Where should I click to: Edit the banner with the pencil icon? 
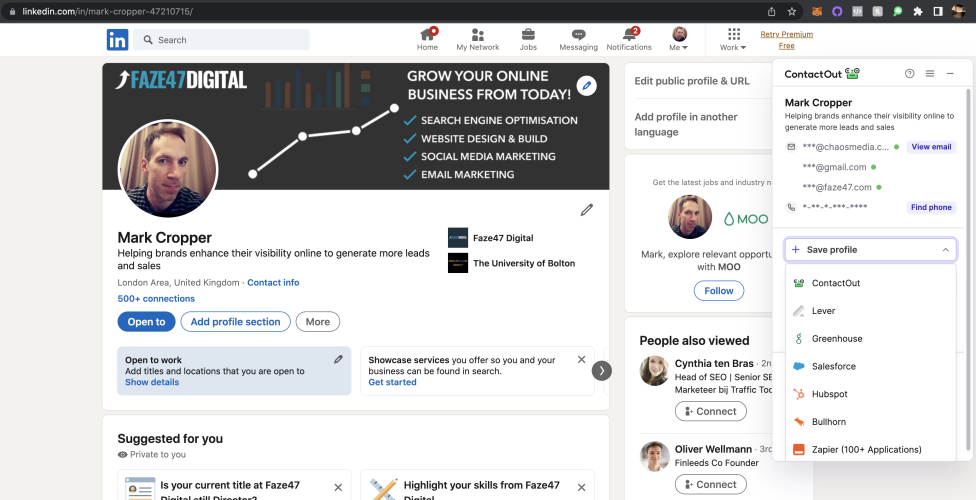(x=586, y=86)
